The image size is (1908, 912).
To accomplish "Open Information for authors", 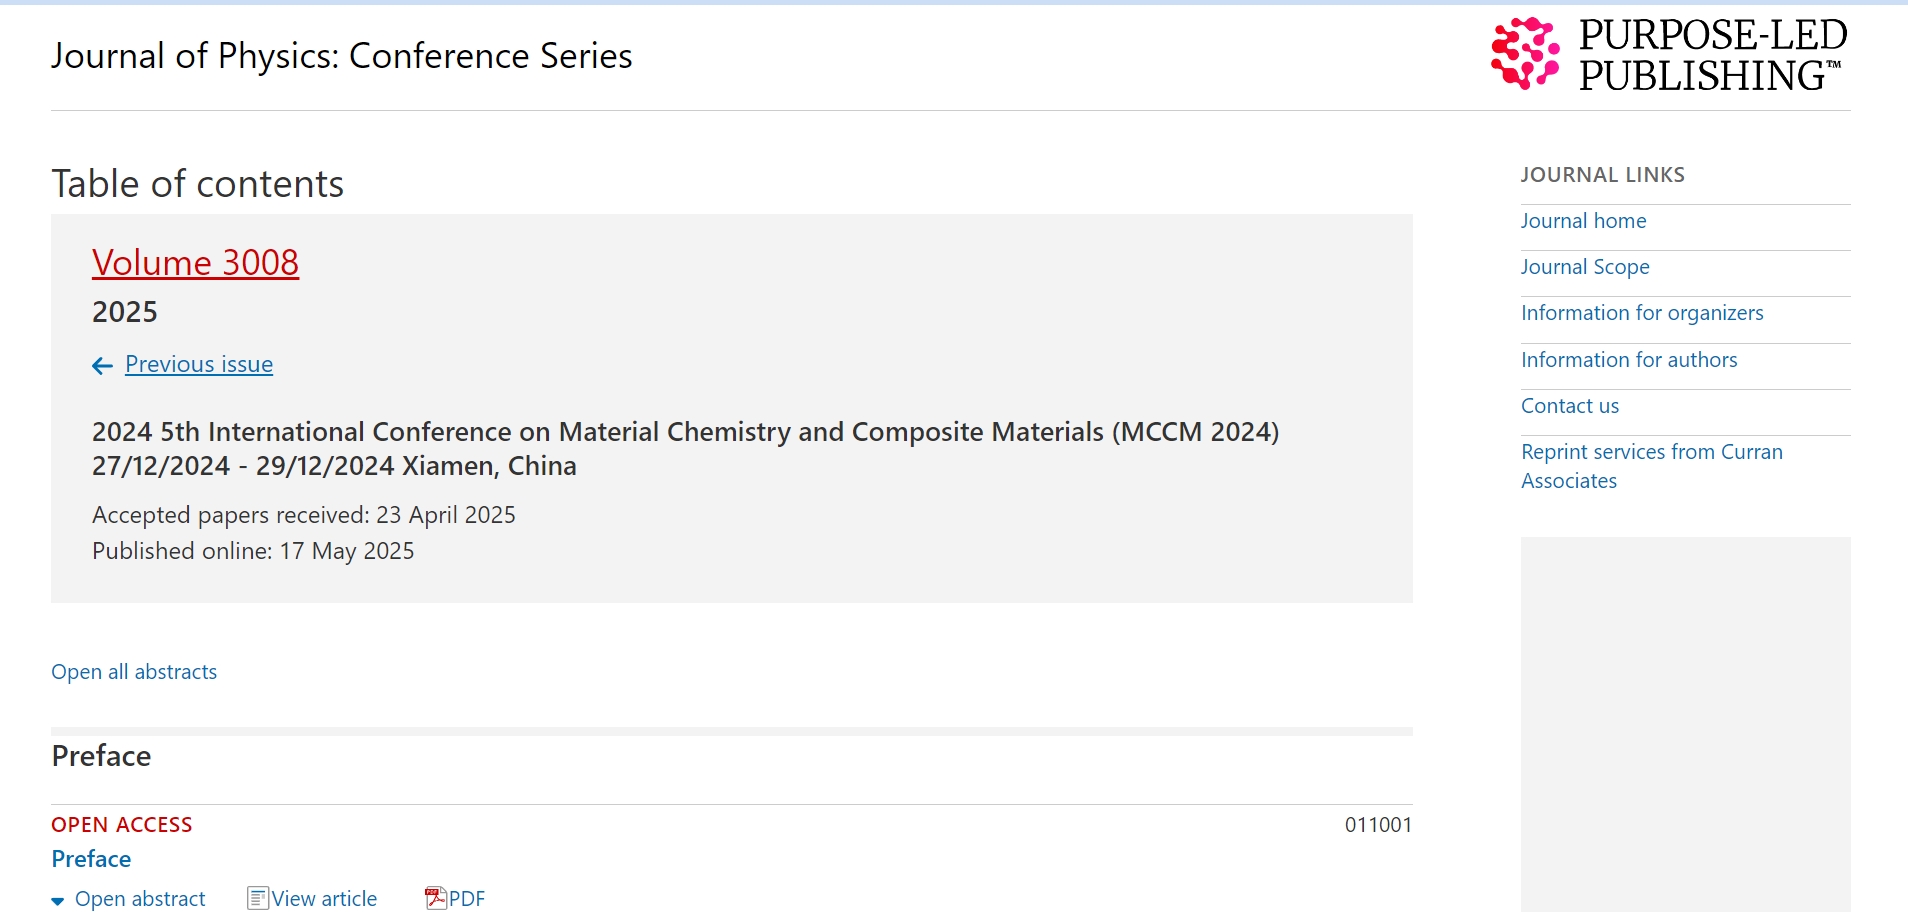I will click(x=1629, y=360).
